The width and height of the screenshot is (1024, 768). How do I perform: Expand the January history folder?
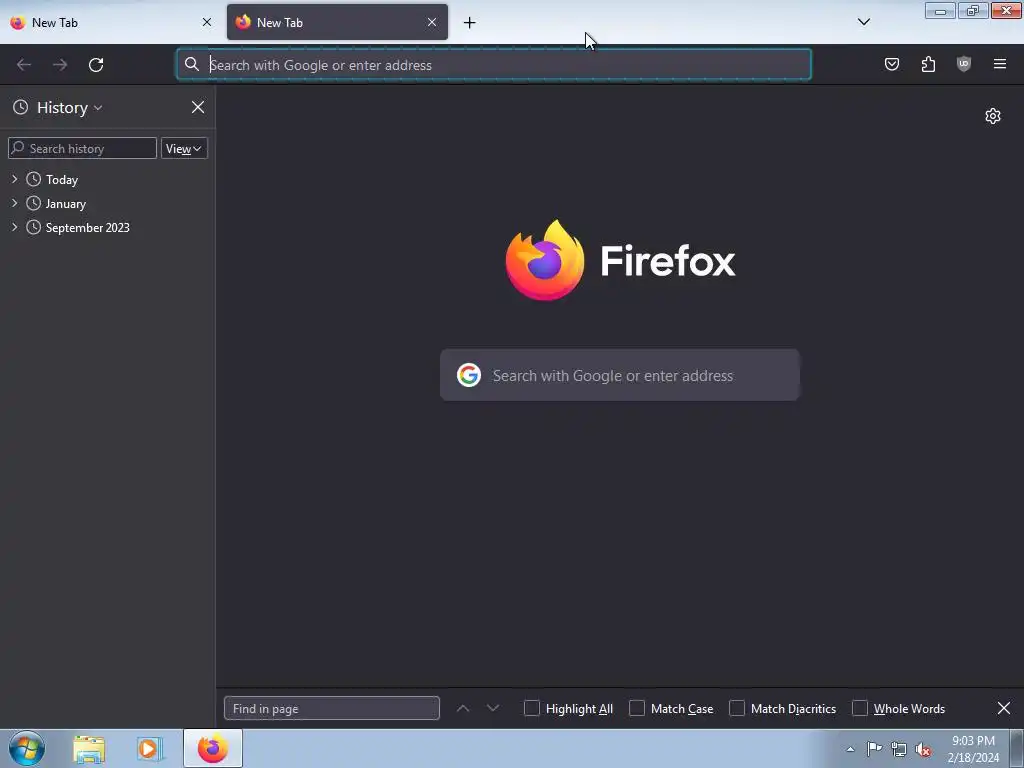[x=14, y=203]
